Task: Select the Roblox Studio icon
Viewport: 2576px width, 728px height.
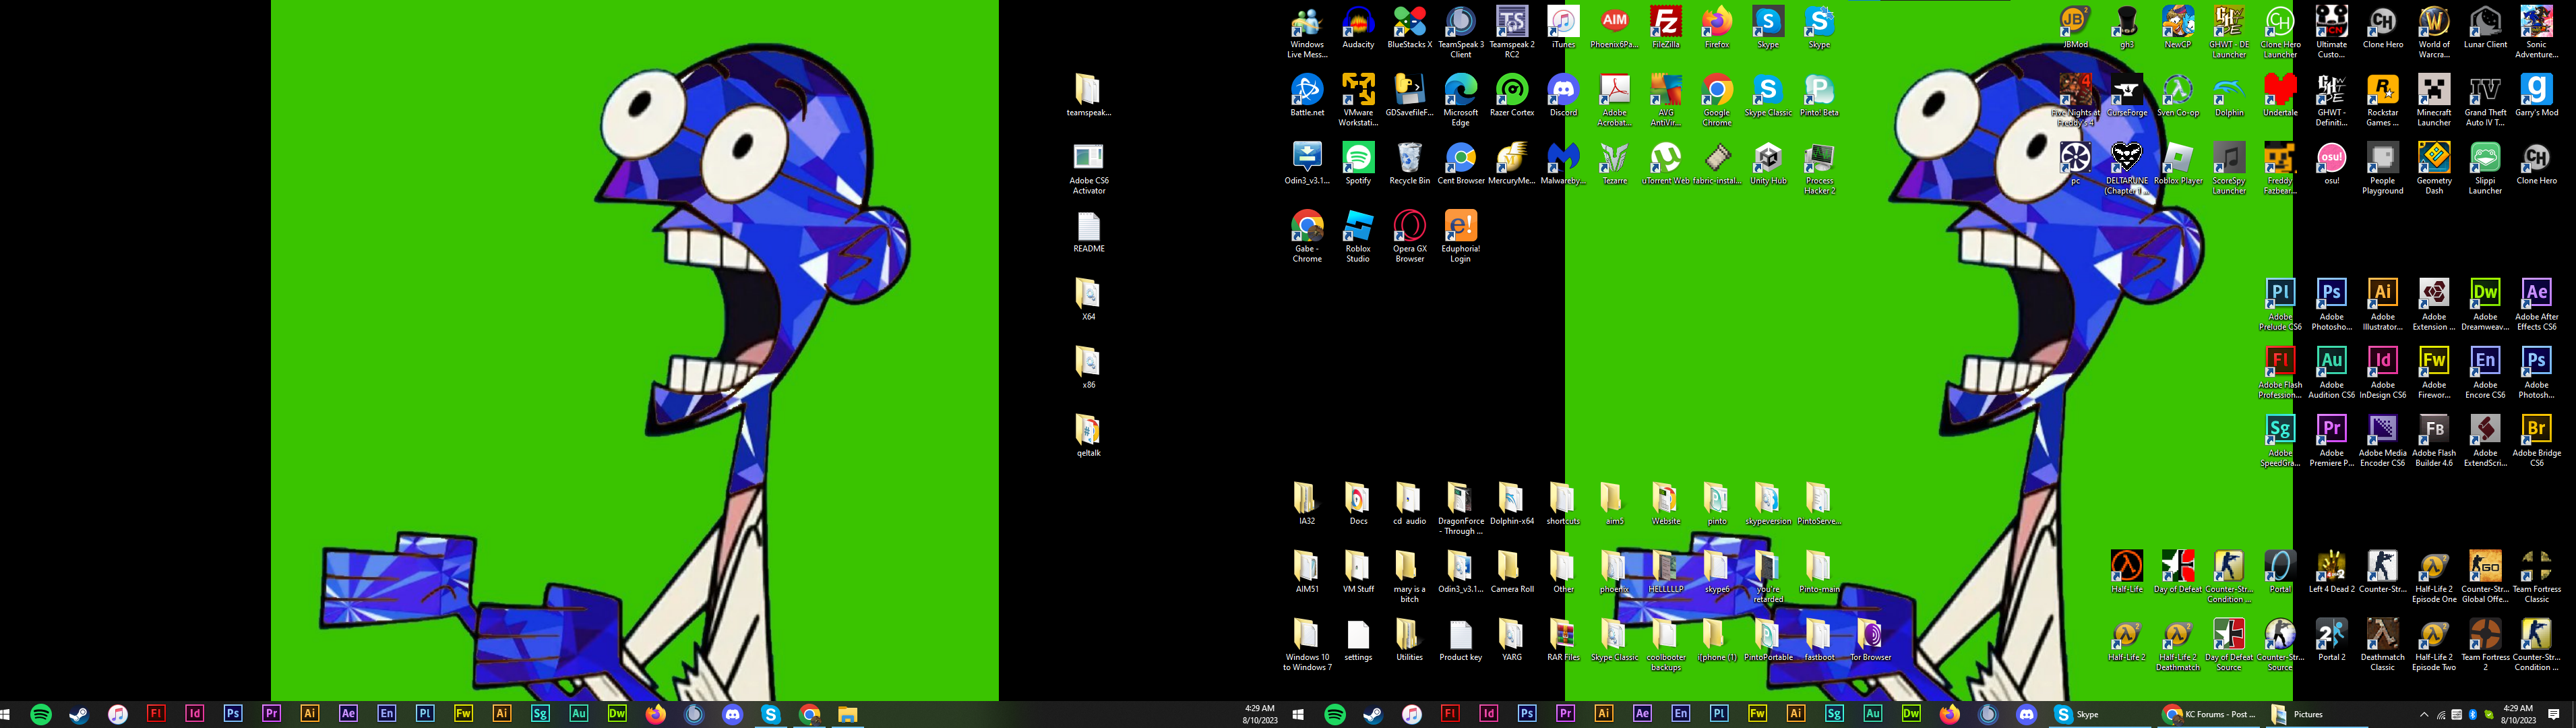Action: coord(1357,235)
